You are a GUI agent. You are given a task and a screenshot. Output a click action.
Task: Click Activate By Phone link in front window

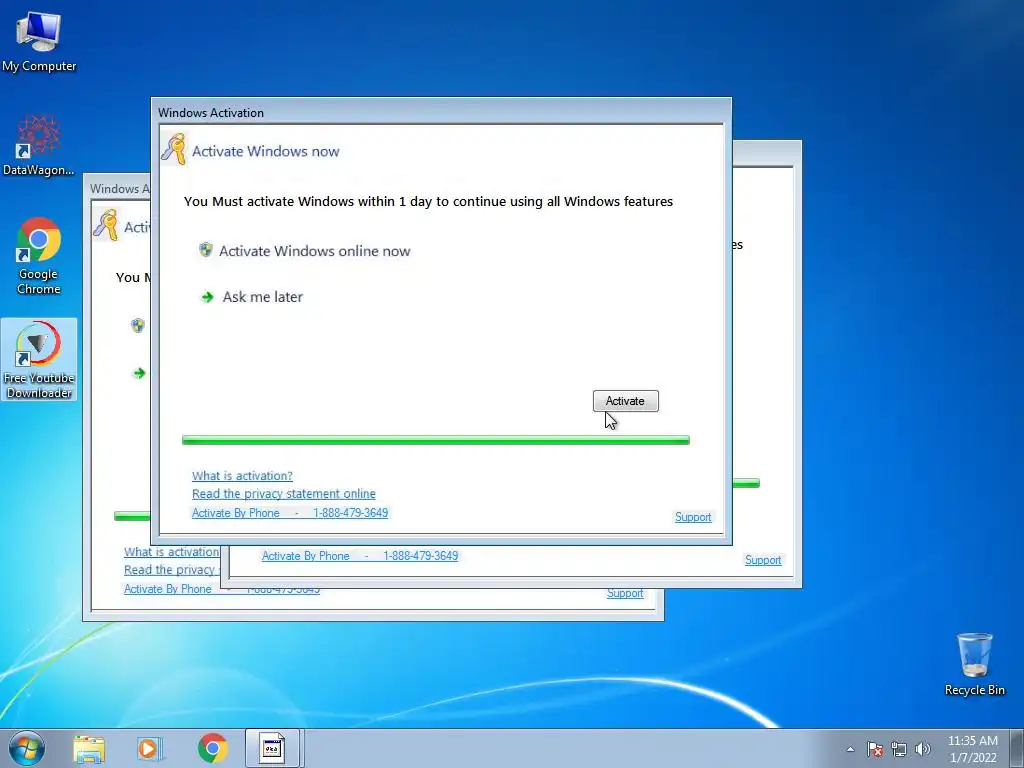(290, 513)
